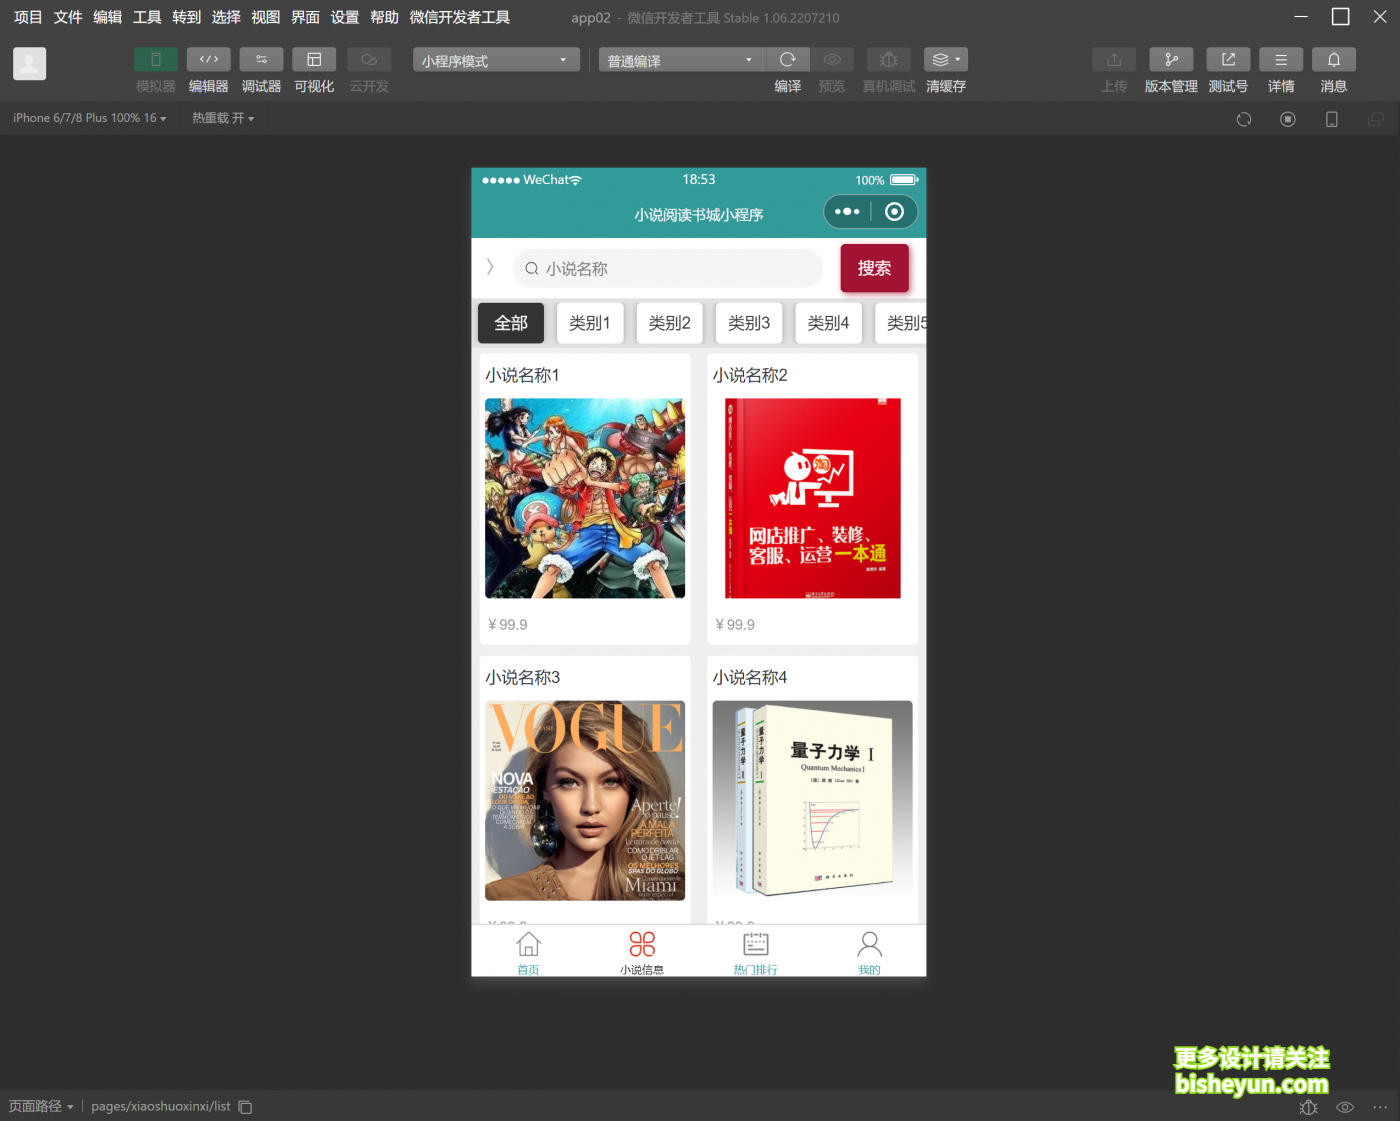This screenshot has height=1121, width=1400.
Task: Expand the 清缓存 clear cache dropdown arrow
Action: 959,59
